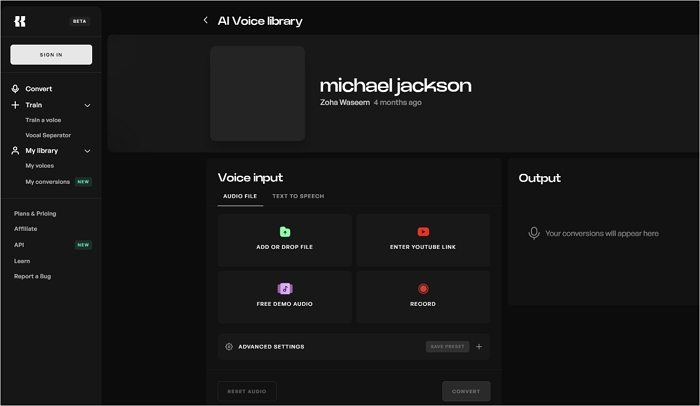Viewport: 700px width, 406px height.
Task: Click the Convert button
Action: [466, 391]
